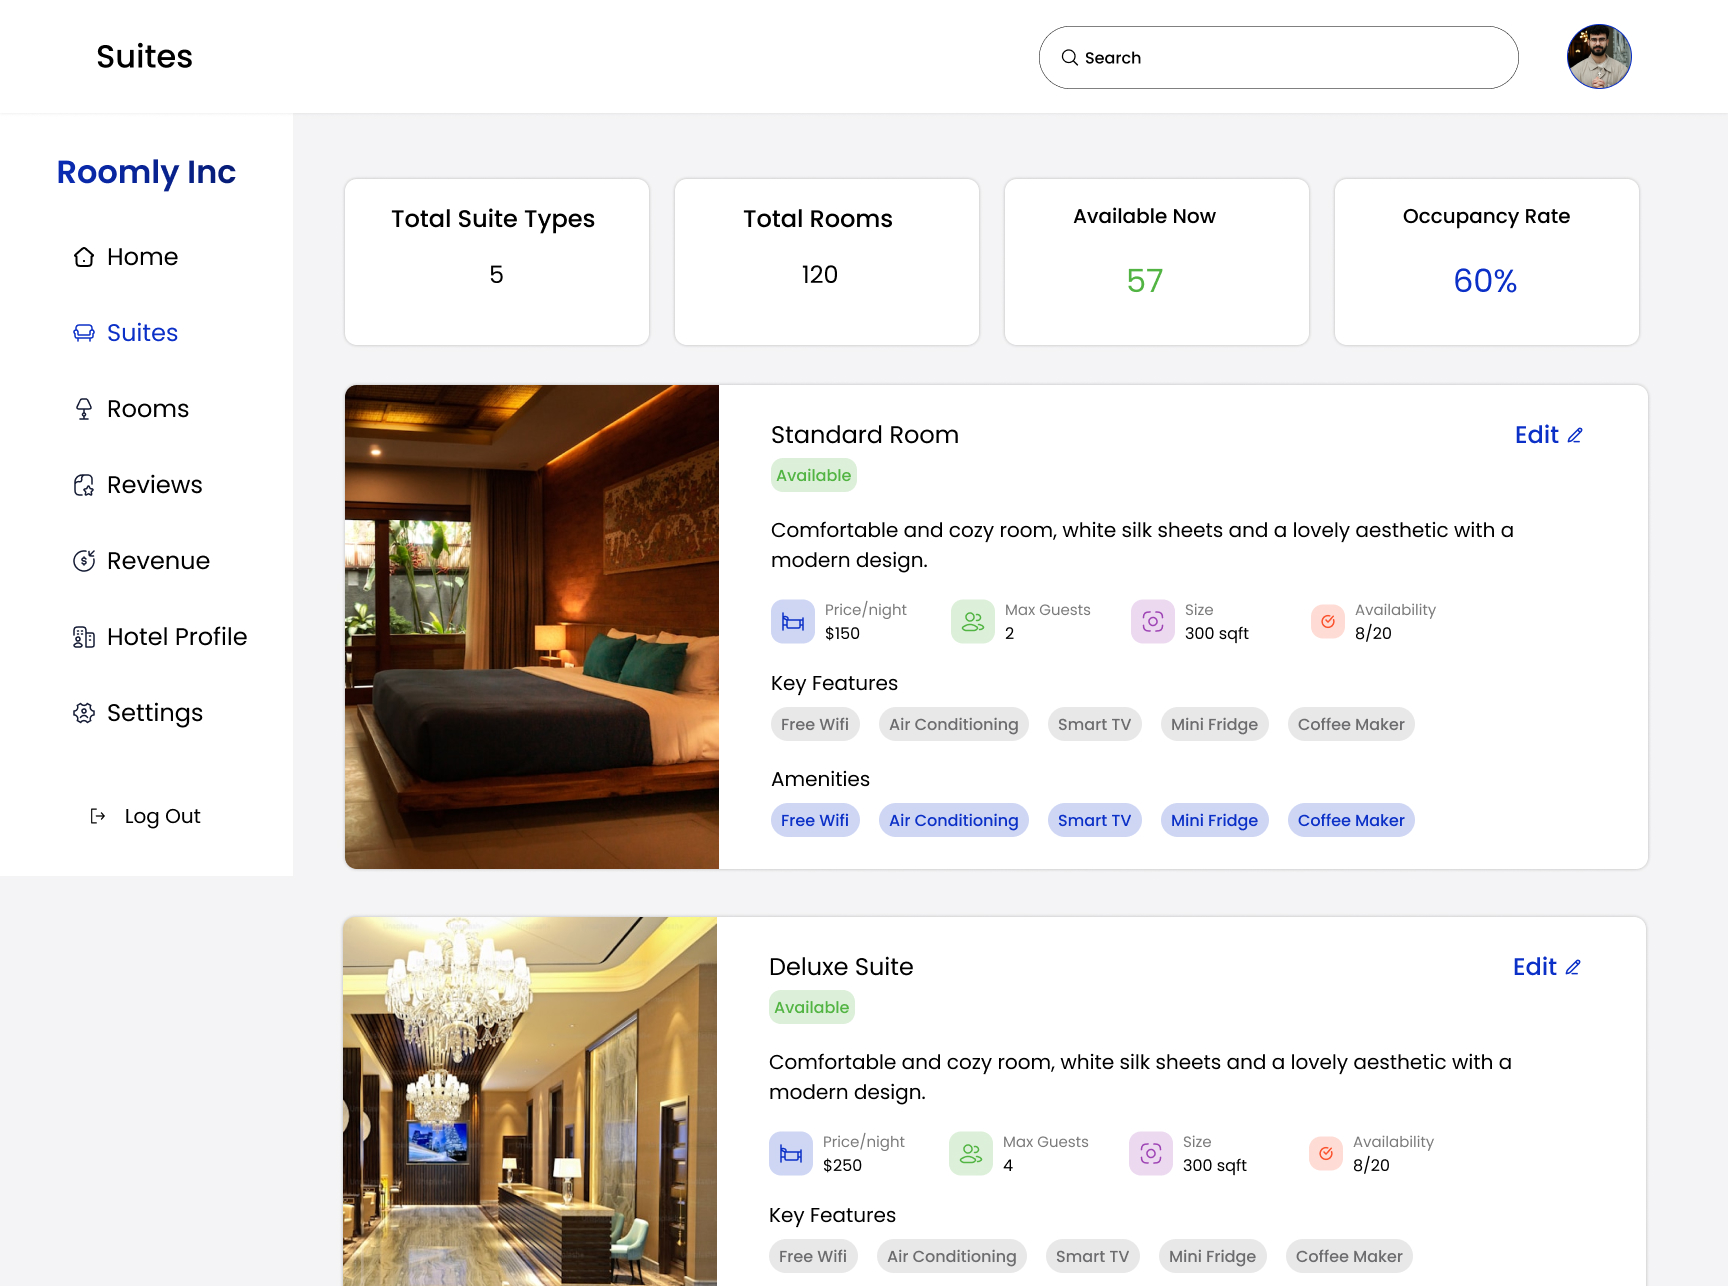1728x1286 pixels.
Task: Click the Suites sofa icon in sidebar
Action: click(84, 333)
